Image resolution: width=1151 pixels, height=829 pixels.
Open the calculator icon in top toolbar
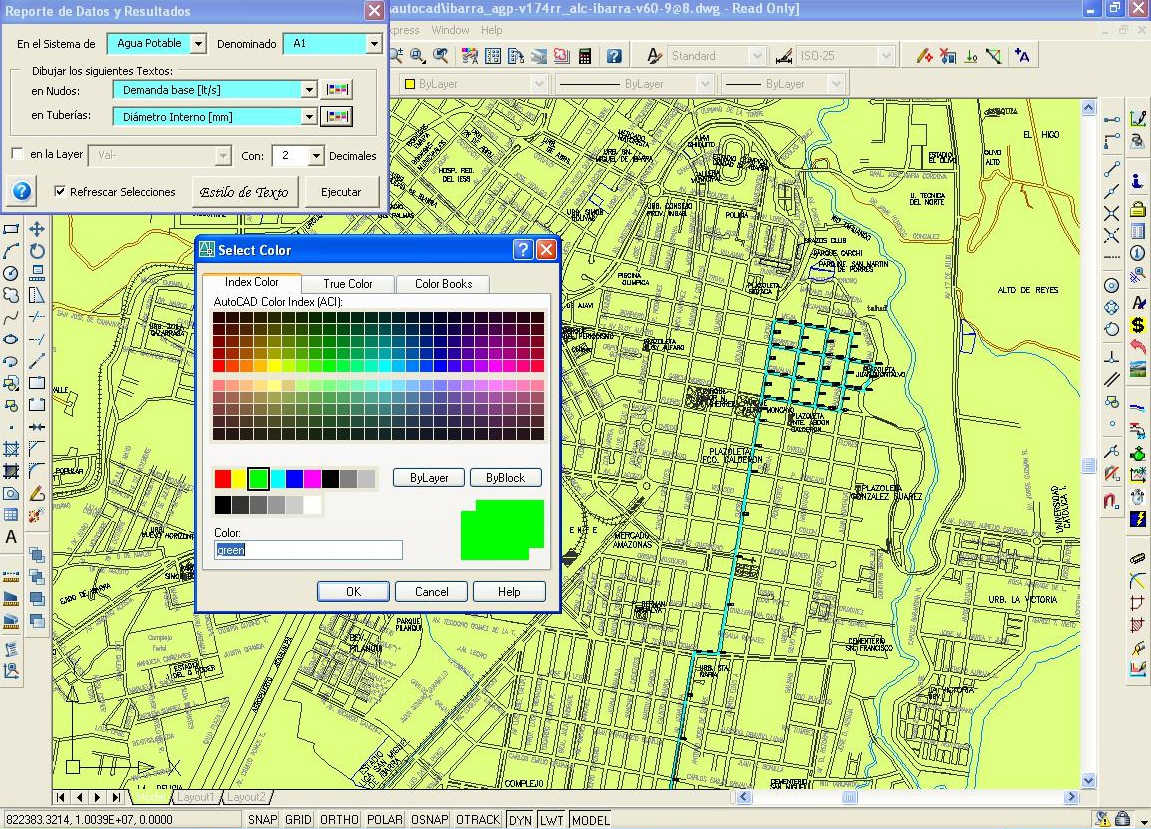pyautogui.click(x=585, y=56)
